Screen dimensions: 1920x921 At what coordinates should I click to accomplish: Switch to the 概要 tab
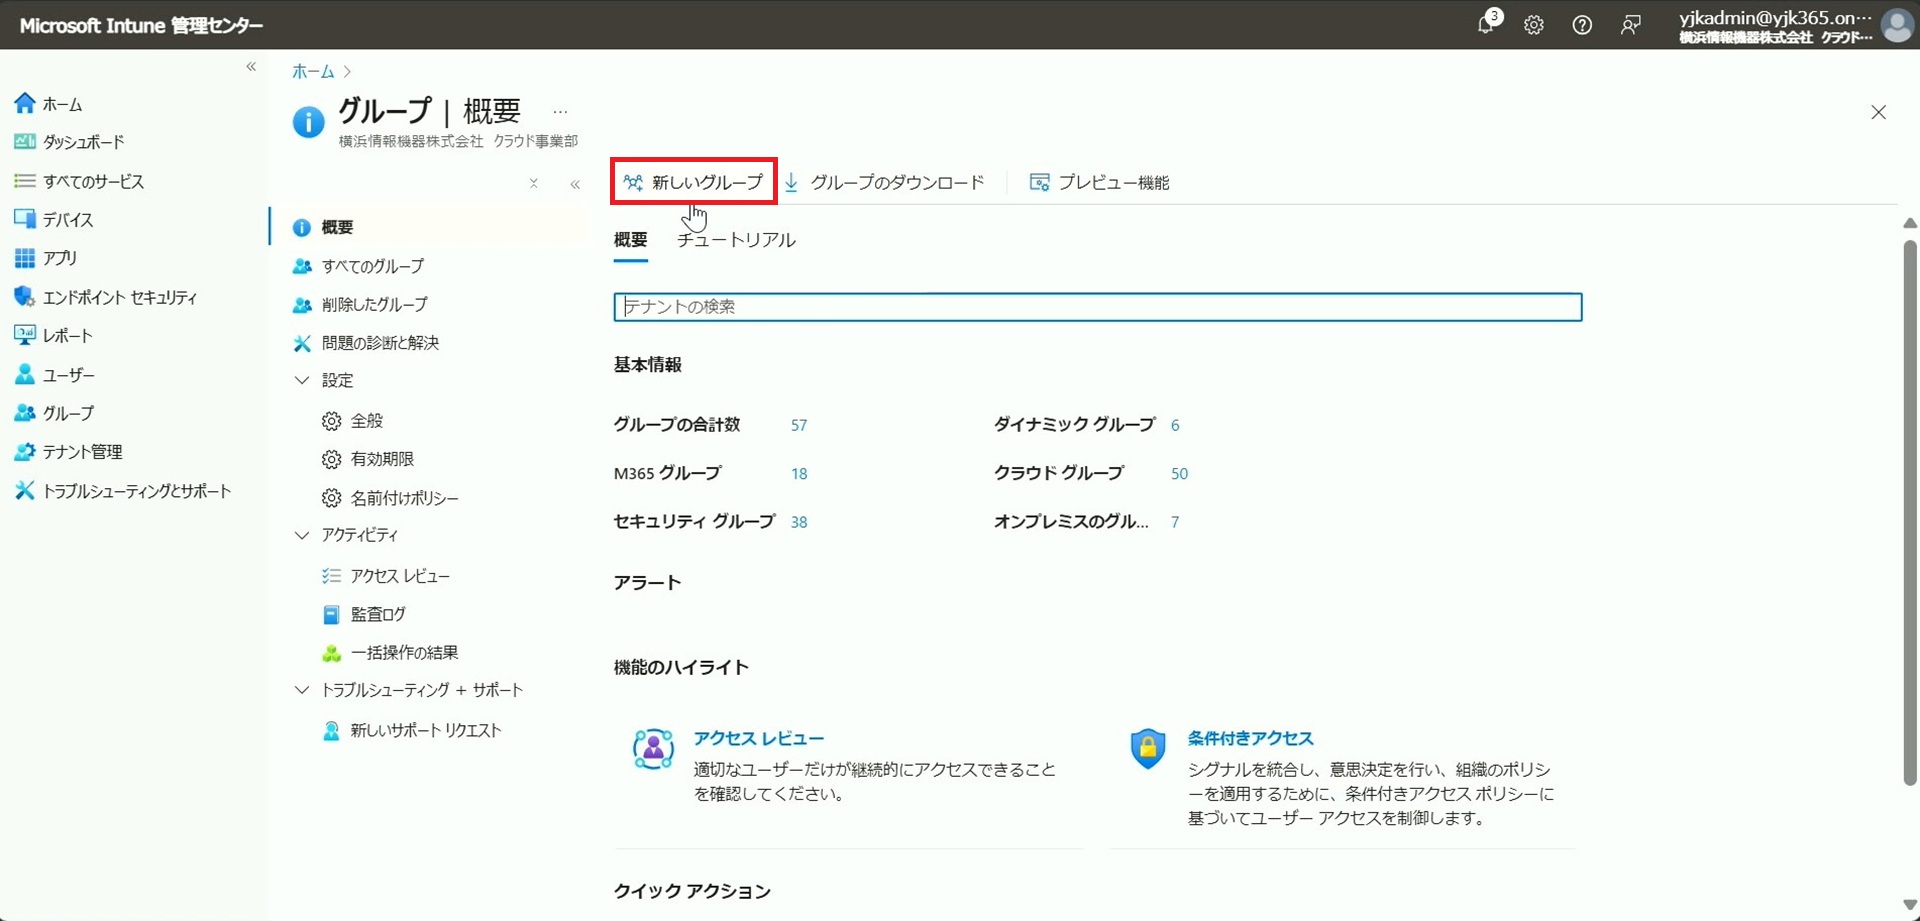pos(631,240)
